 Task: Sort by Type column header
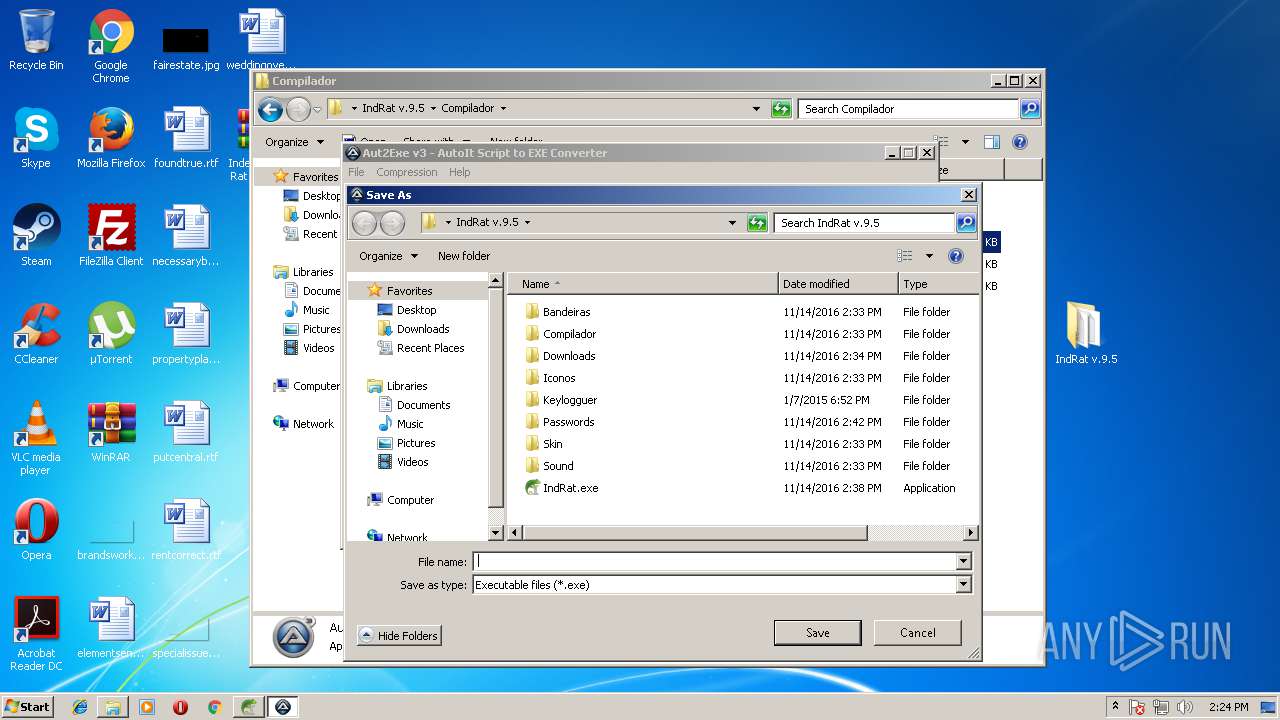point(938,284)
